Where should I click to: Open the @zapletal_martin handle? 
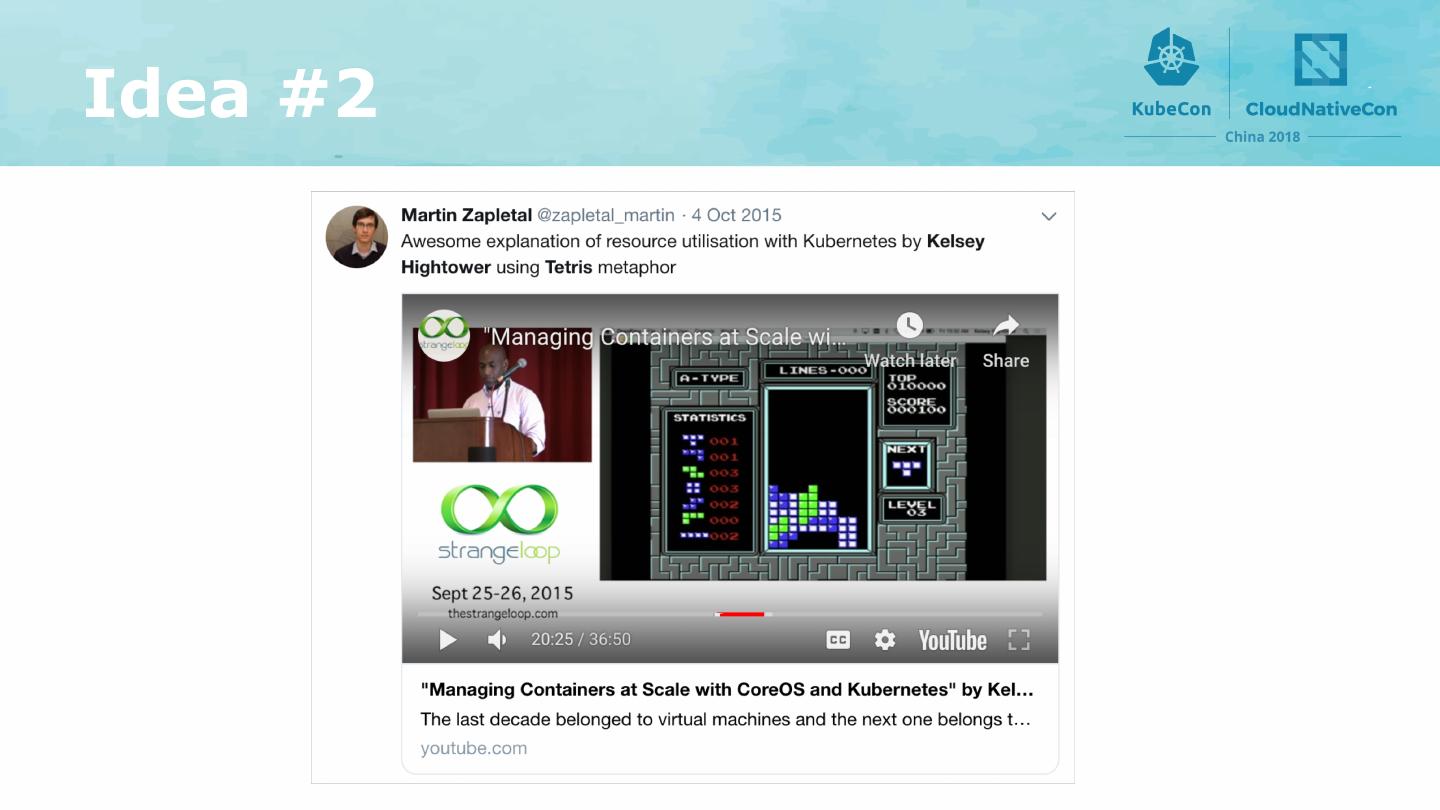pos(606,215)
